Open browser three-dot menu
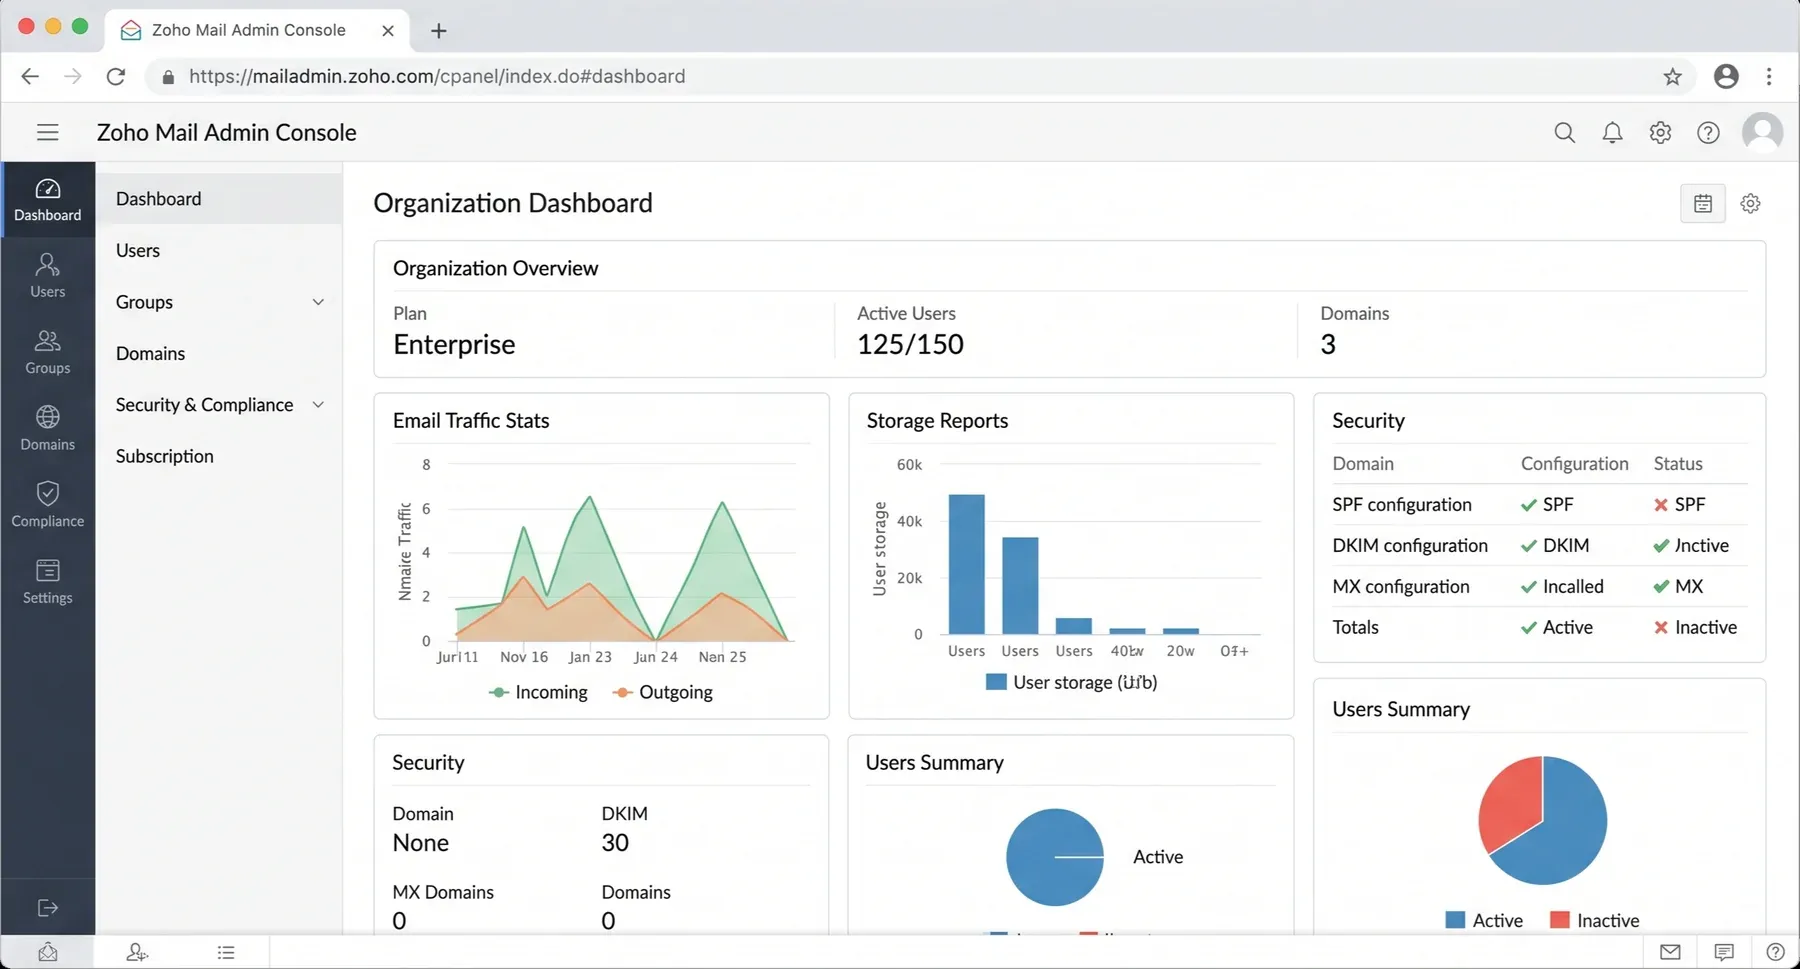Image resolution: width=1800 pixels, height=969 pixels. (x=1769, y=76)
